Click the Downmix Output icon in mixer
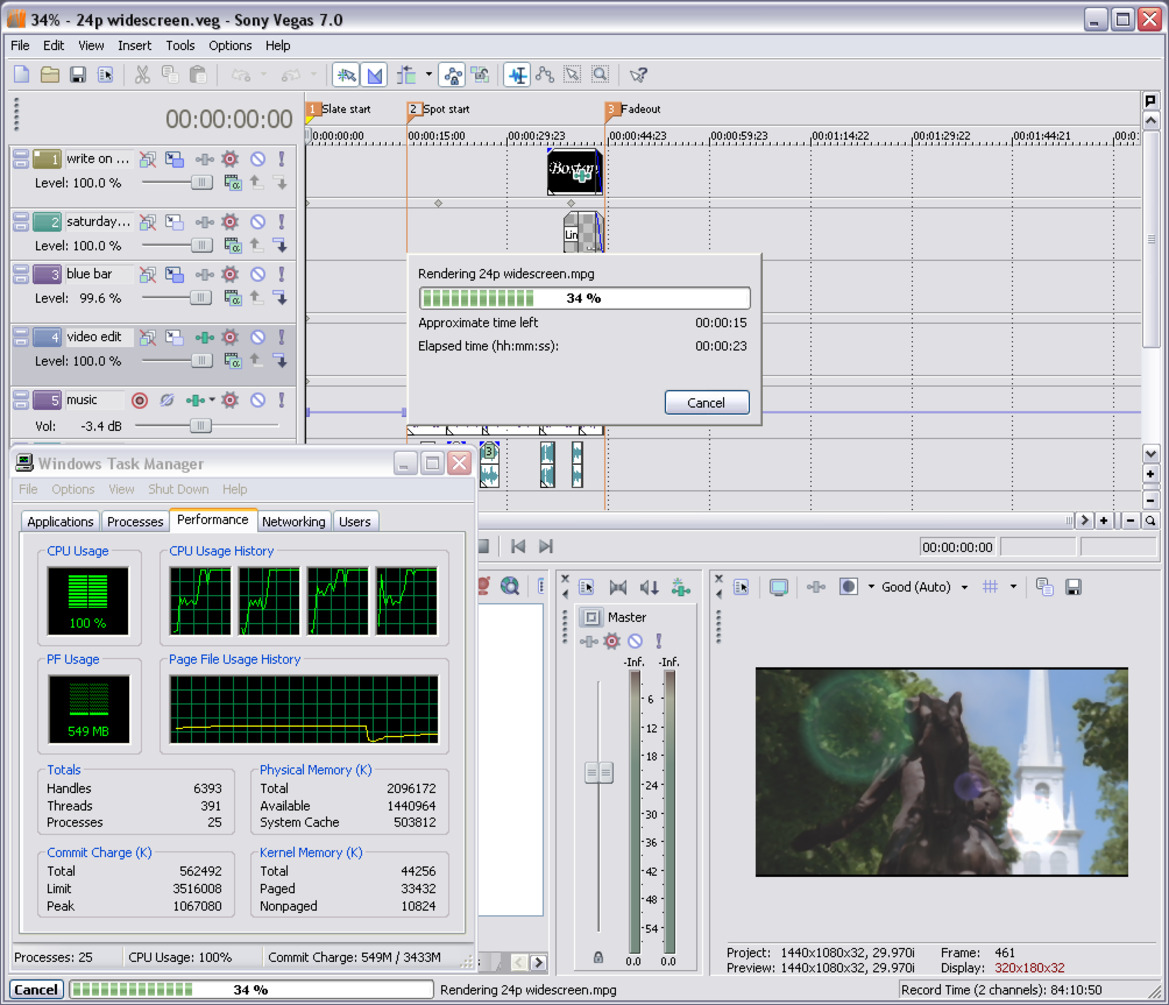Screen dimensions: 1169x1005 click(617, 587)
